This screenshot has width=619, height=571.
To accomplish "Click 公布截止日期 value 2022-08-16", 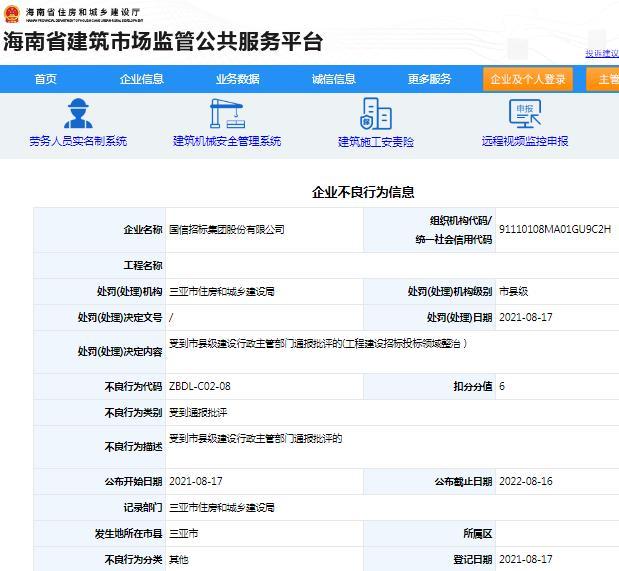I will [x=525, y=481].
